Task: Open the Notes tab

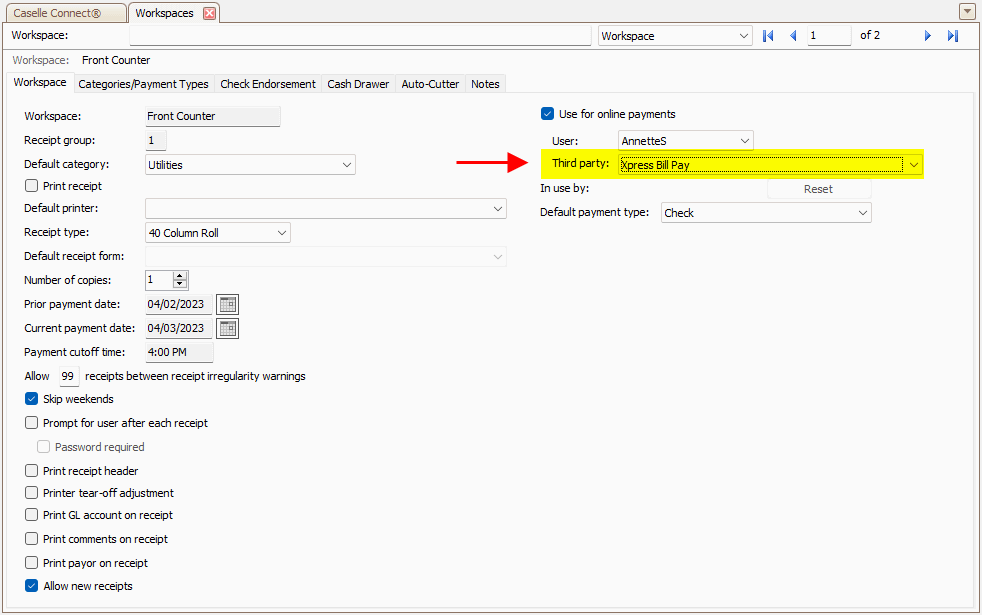Action: click(x=485, y=84)
